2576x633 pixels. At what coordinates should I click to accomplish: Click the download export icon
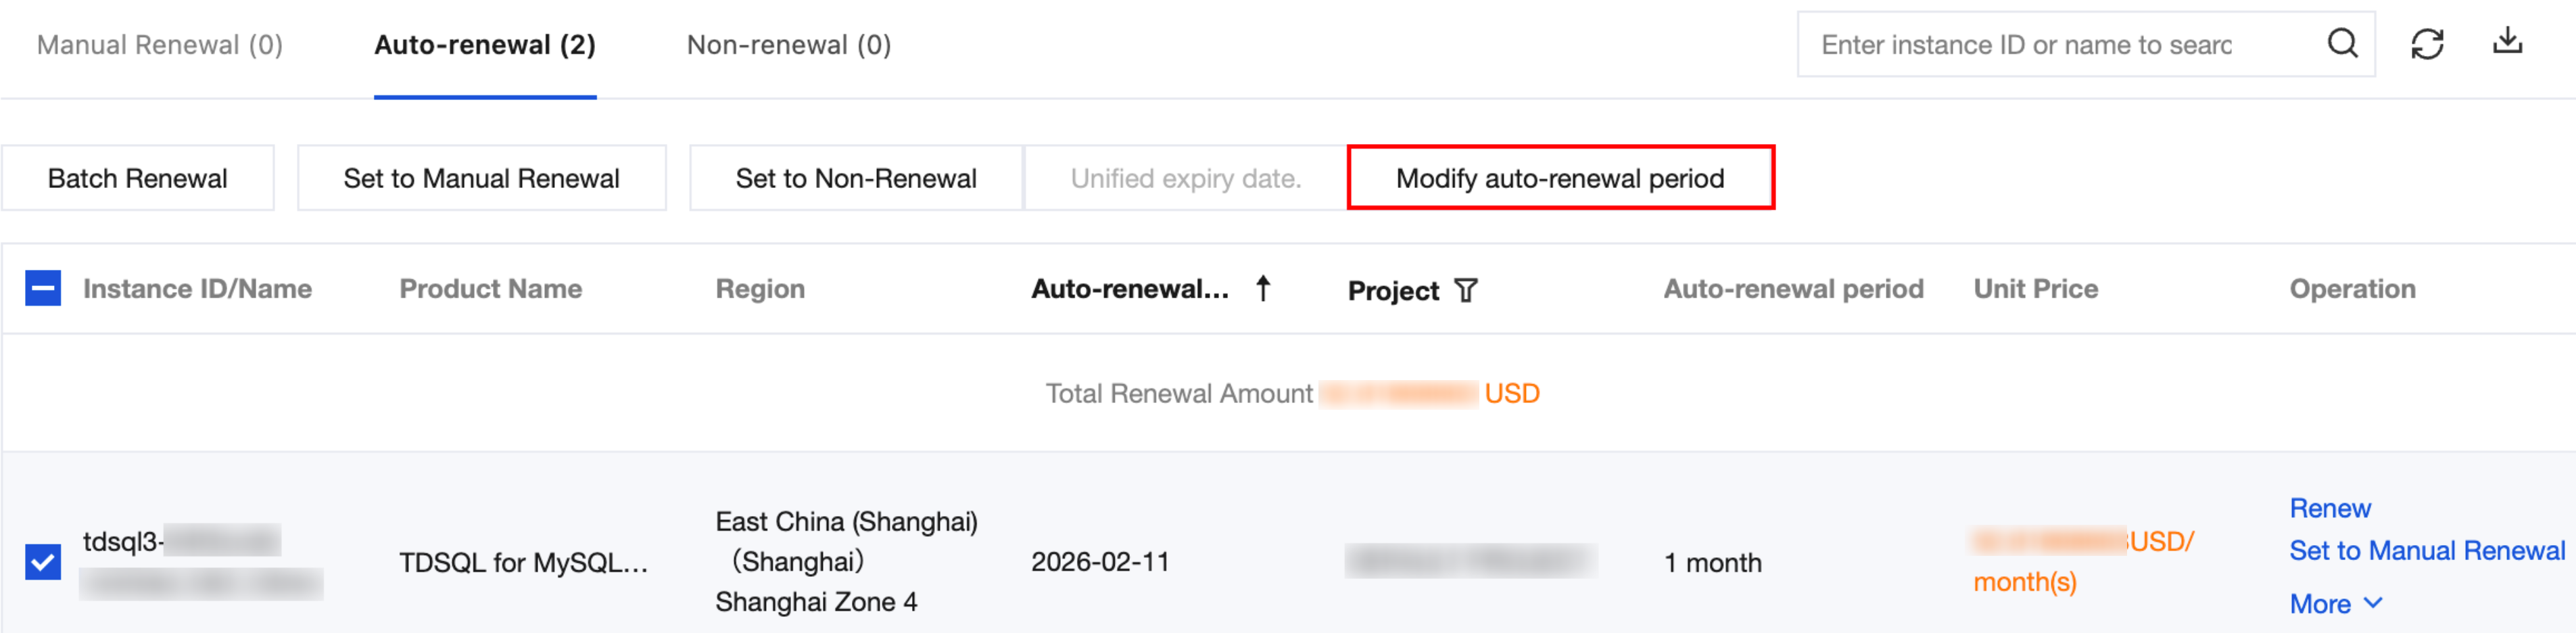(x=2507, y=42)
